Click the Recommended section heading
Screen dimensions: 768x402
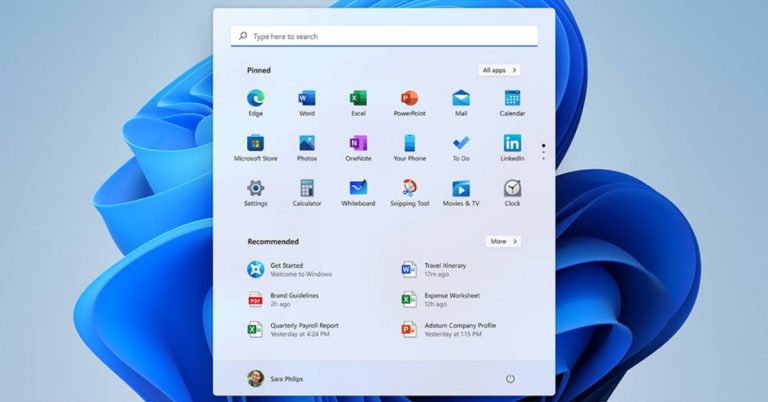point(273,241)
